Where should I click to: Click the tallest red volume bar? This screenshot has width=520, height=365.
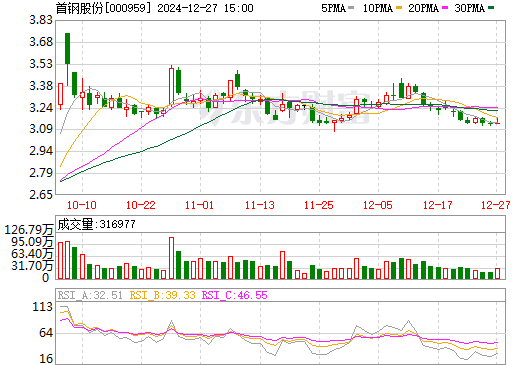click(171, 258)
